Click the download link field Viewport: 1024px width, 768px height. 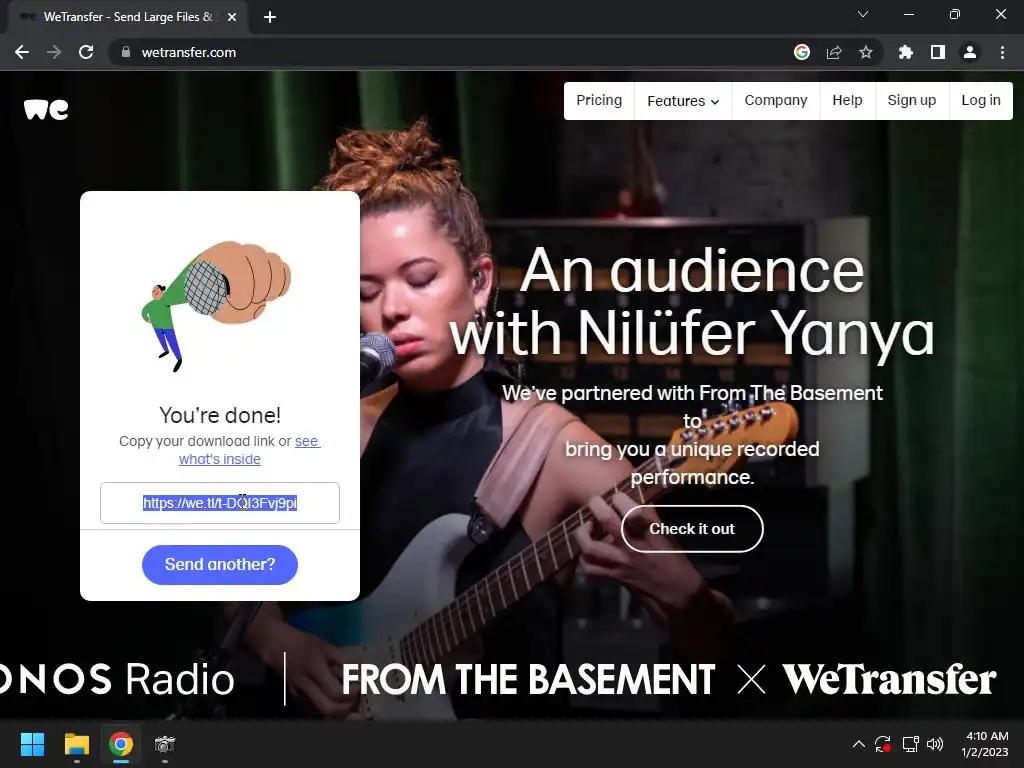(220, 503)
